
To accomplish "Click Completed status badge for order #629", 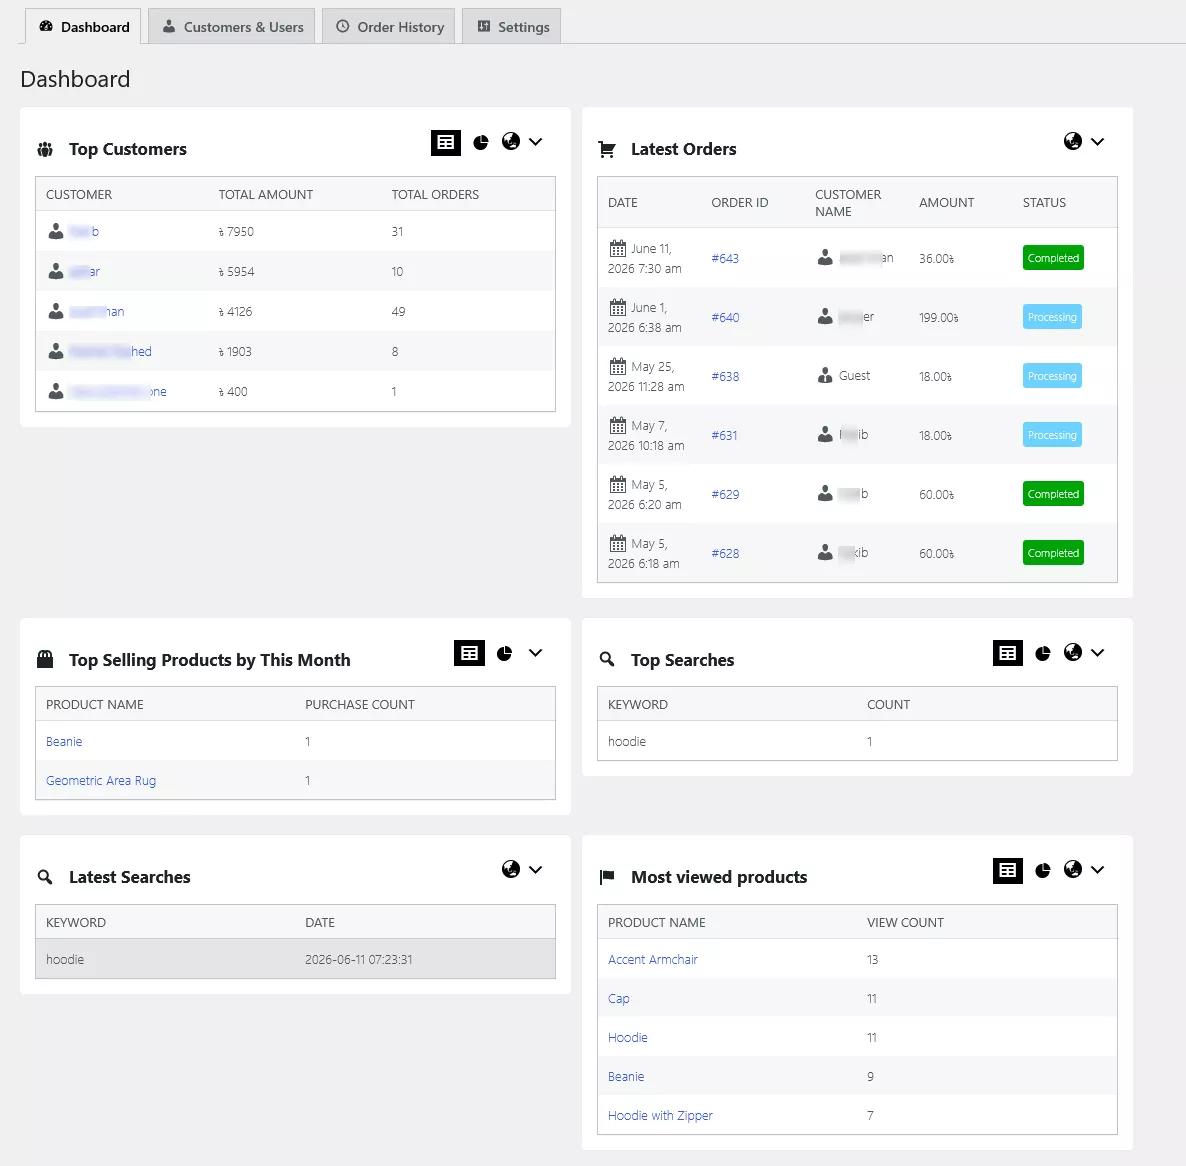I will 1053,494.
